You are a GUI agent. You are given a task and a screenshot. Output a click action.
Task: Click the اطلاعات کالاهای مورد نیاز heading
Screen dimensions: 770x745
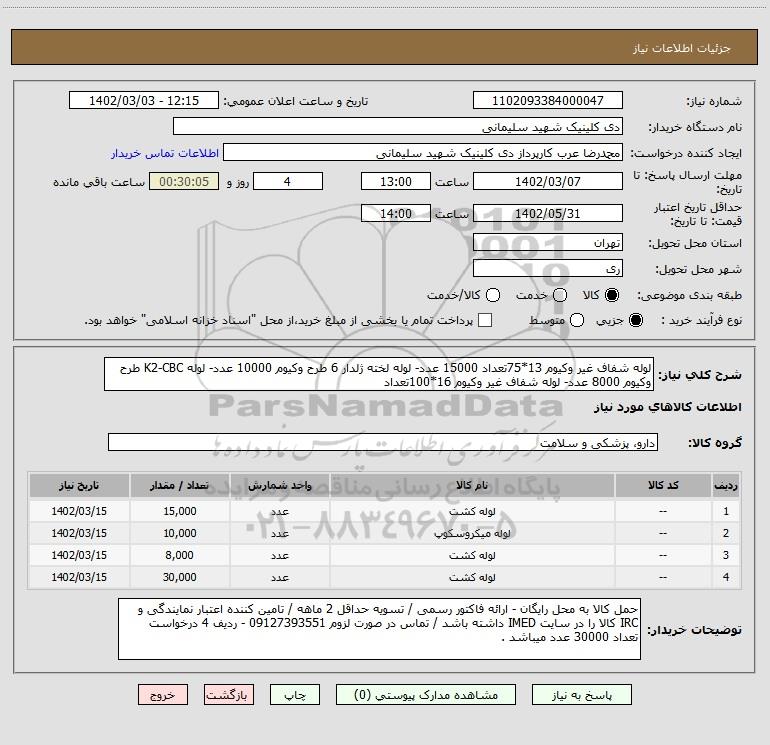click(x=667, y=407)
